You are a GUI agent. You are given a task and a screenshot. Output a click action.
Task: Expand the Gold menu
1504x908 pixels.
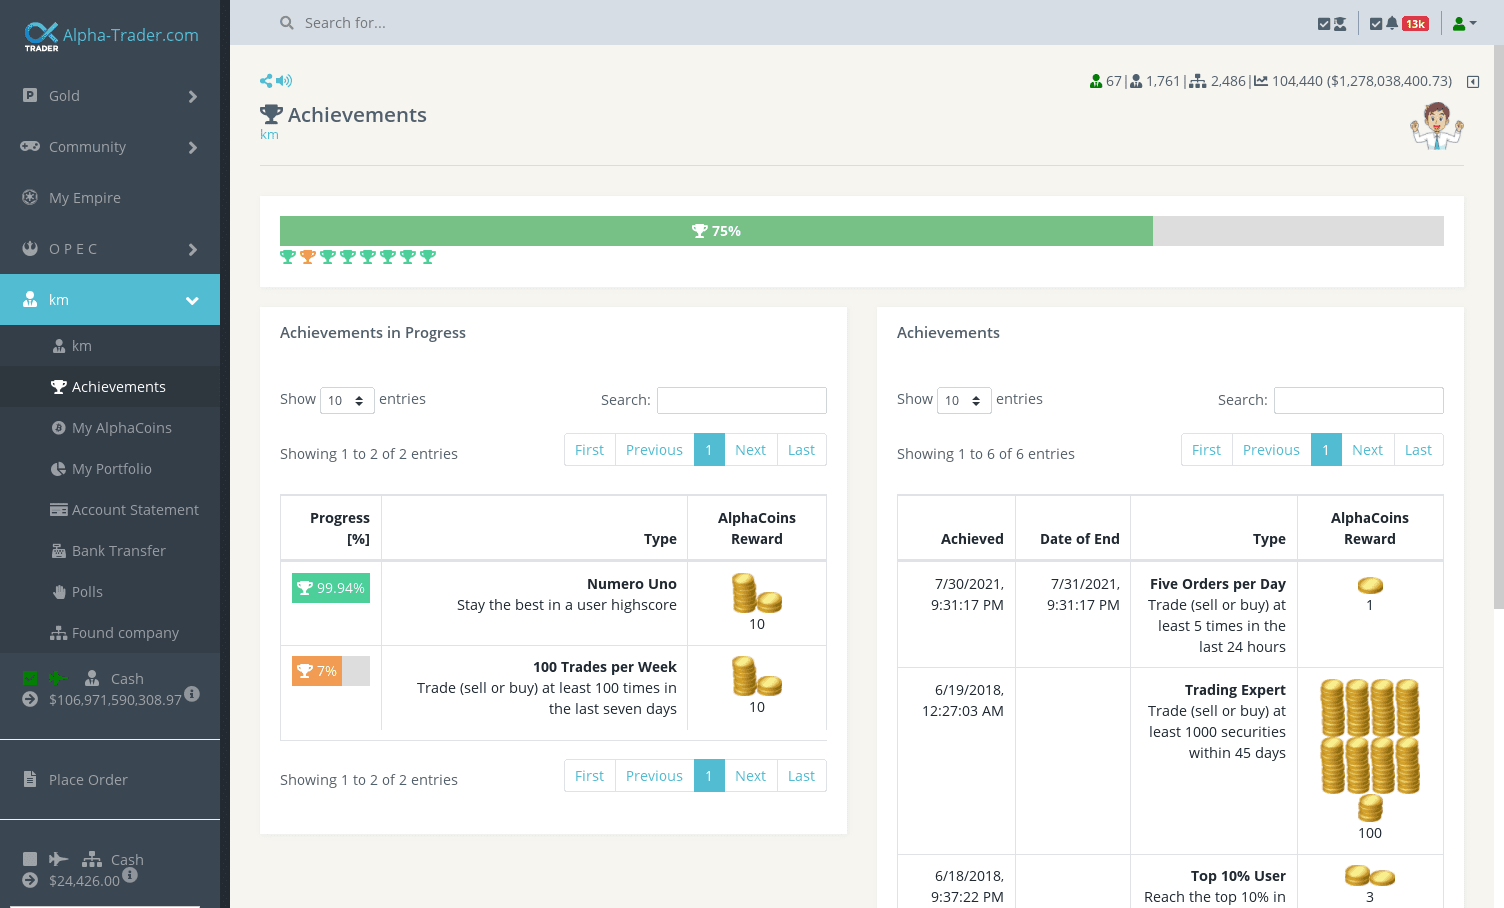point(110,96)
